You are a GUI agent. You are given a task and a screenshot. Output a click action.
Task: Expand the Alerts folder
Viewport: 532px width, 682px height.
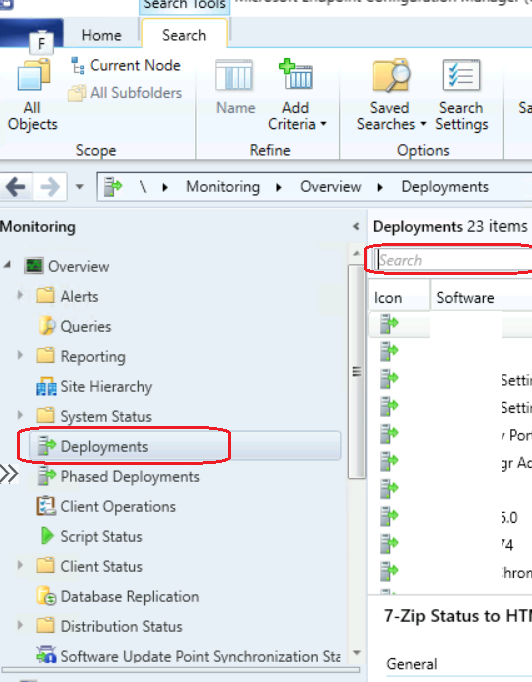20,296
